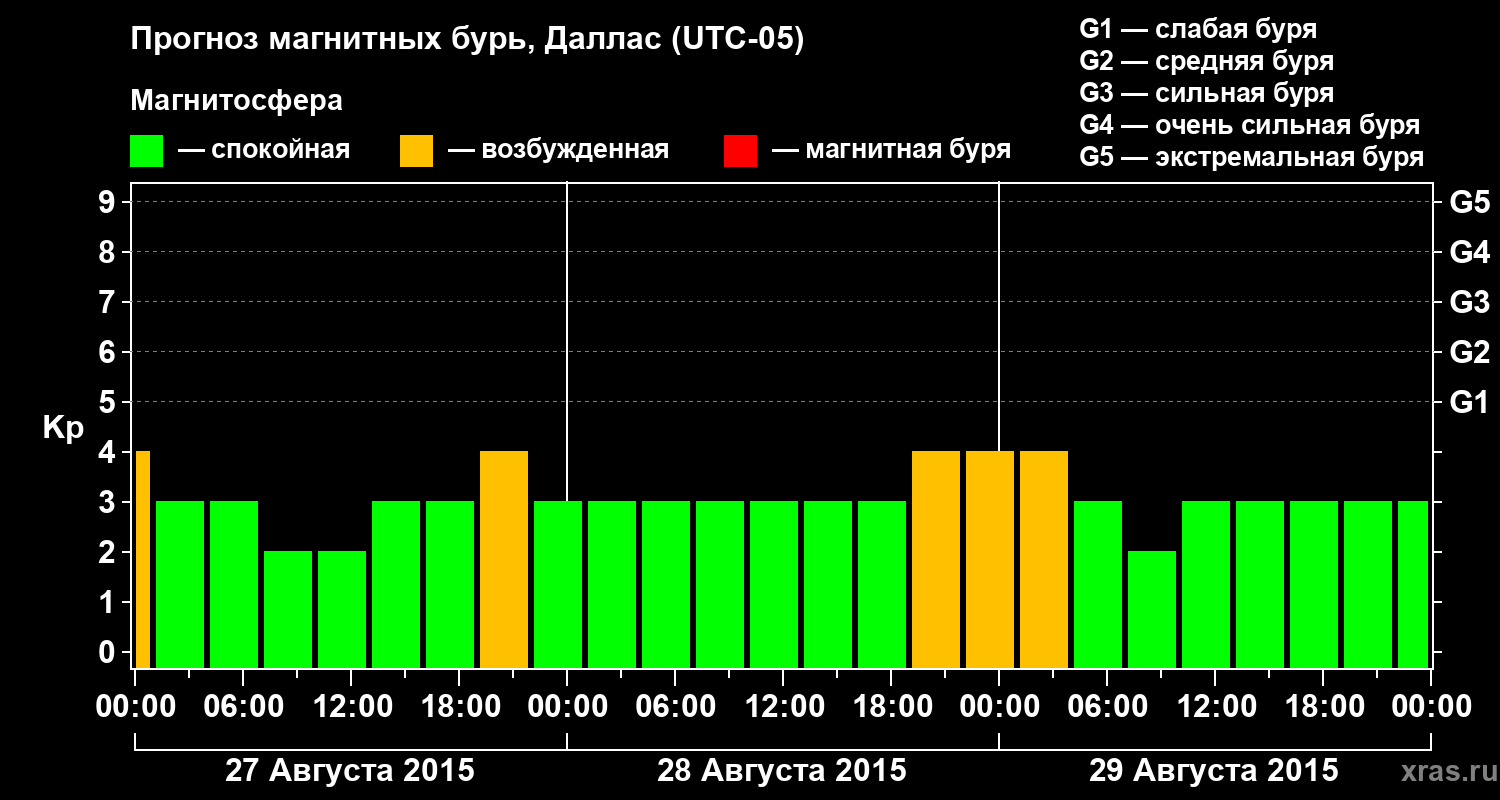Click legend line 'G5 — экстремальная буря'

[x=1251, y=157]
